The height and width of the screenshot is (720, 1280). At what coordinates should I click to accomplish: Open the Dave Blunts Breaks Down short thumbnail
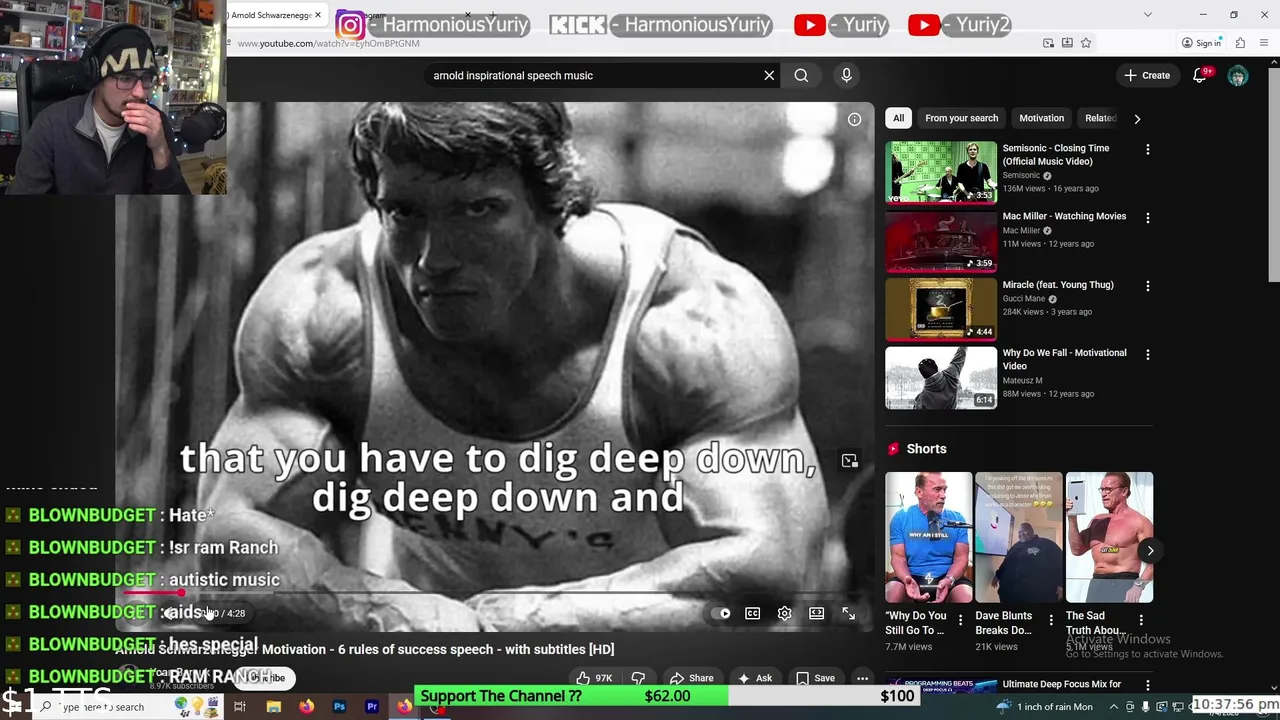point(1018,538)
